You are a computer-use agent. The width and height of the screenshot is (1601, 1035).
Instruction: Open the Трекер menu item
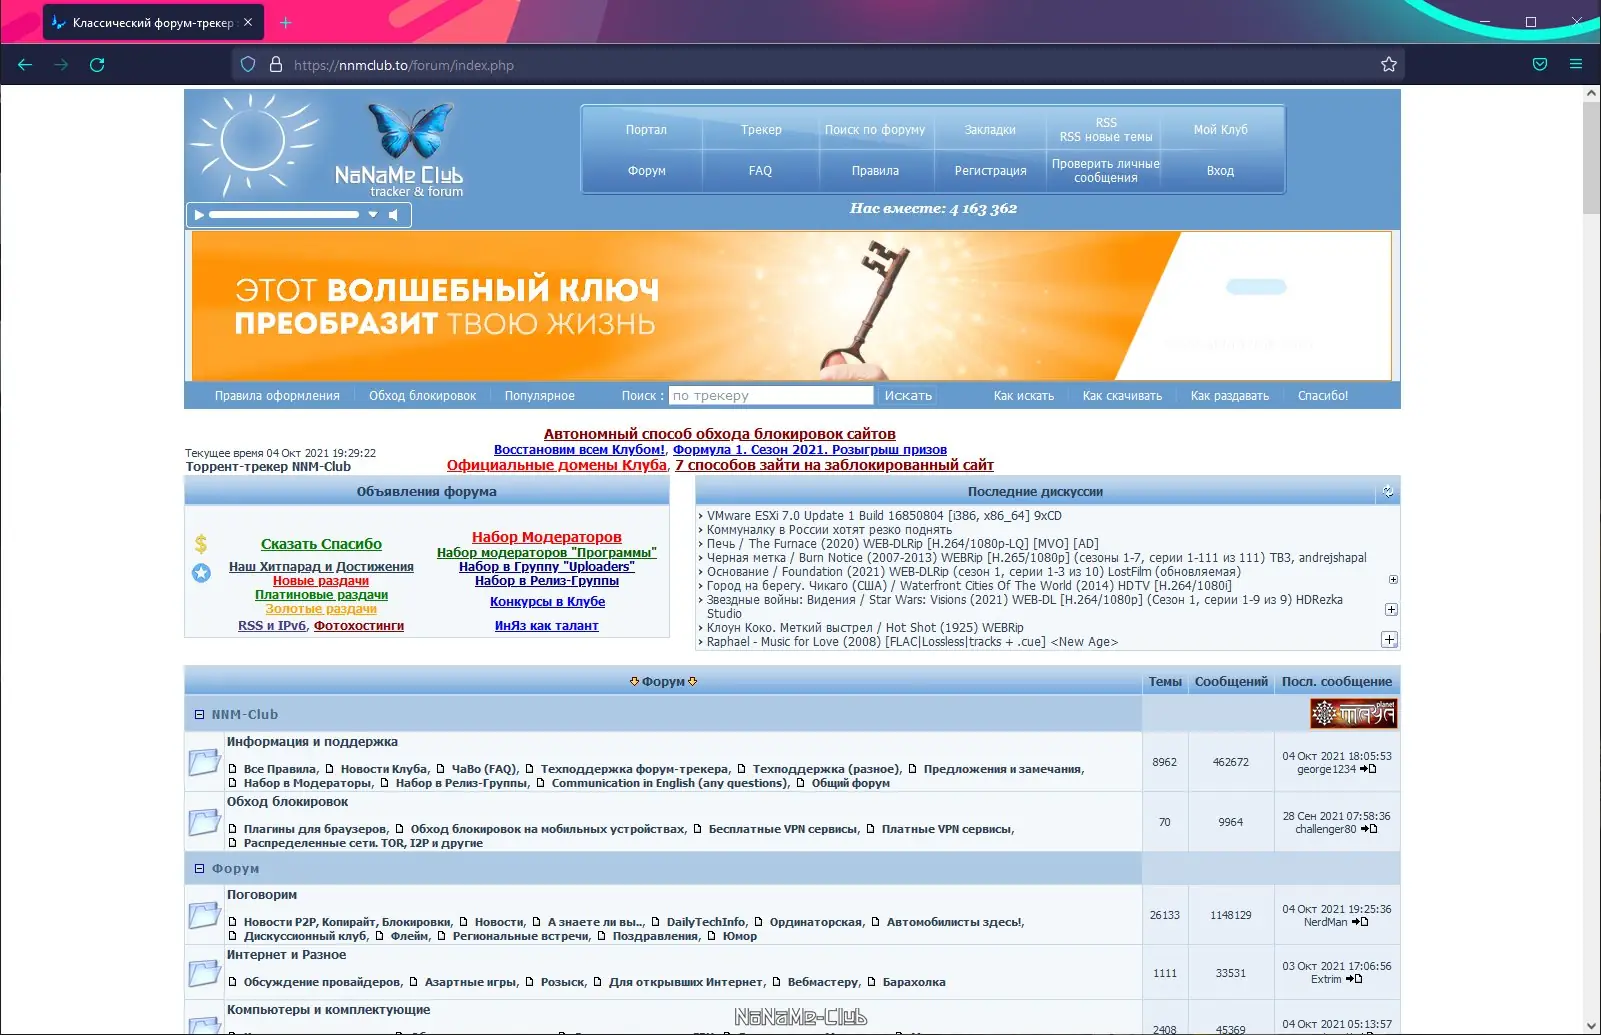pos(760,129)
